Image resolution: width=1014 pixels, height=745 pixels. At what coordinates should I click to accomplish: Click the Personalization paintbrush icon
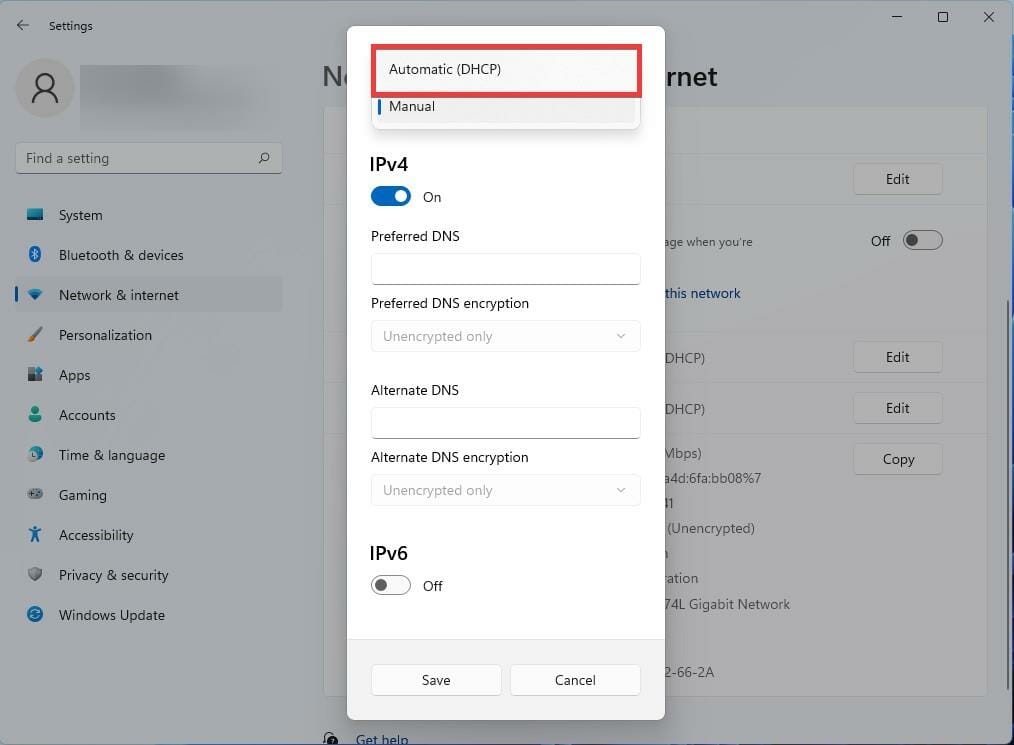click(x=35, y=335)
